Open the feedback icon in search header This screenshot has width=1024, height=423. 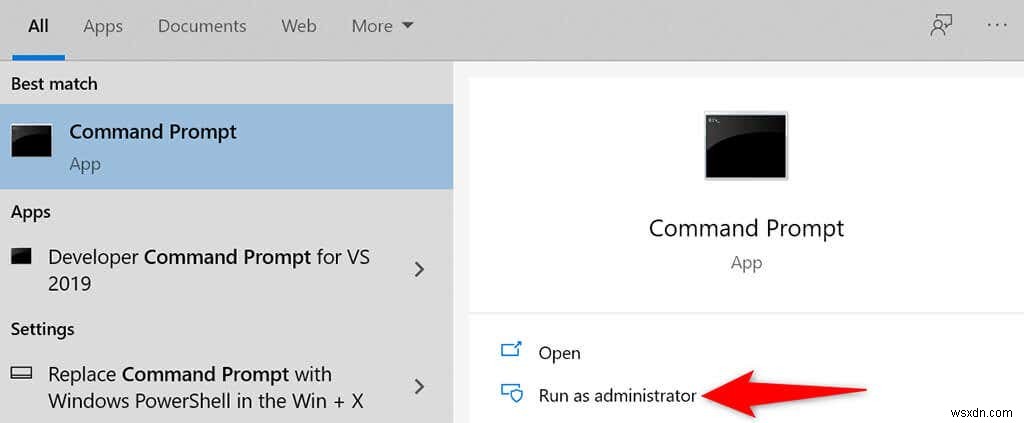940,26
